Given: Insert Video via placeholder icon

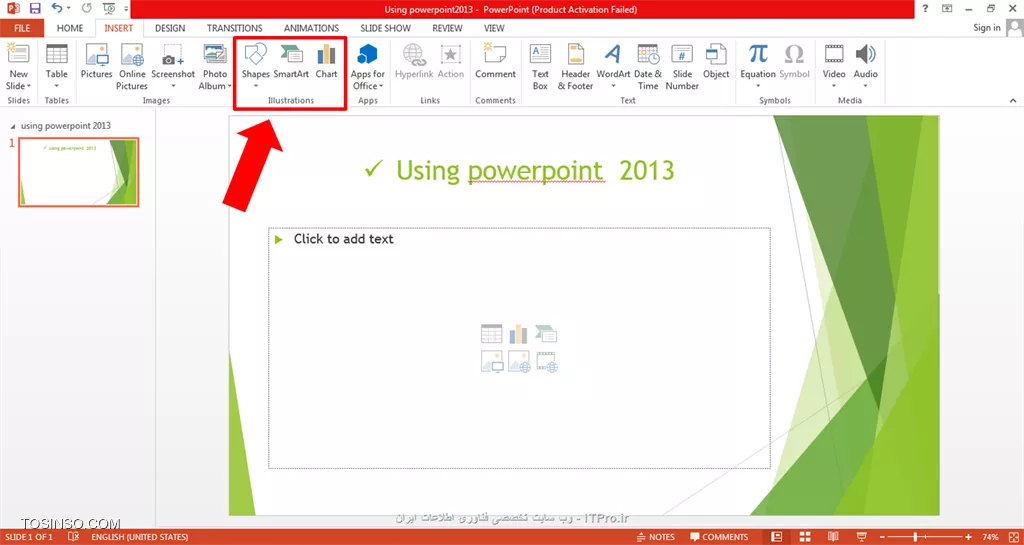Looking at the screenshot, I should [x=547, y=361].
